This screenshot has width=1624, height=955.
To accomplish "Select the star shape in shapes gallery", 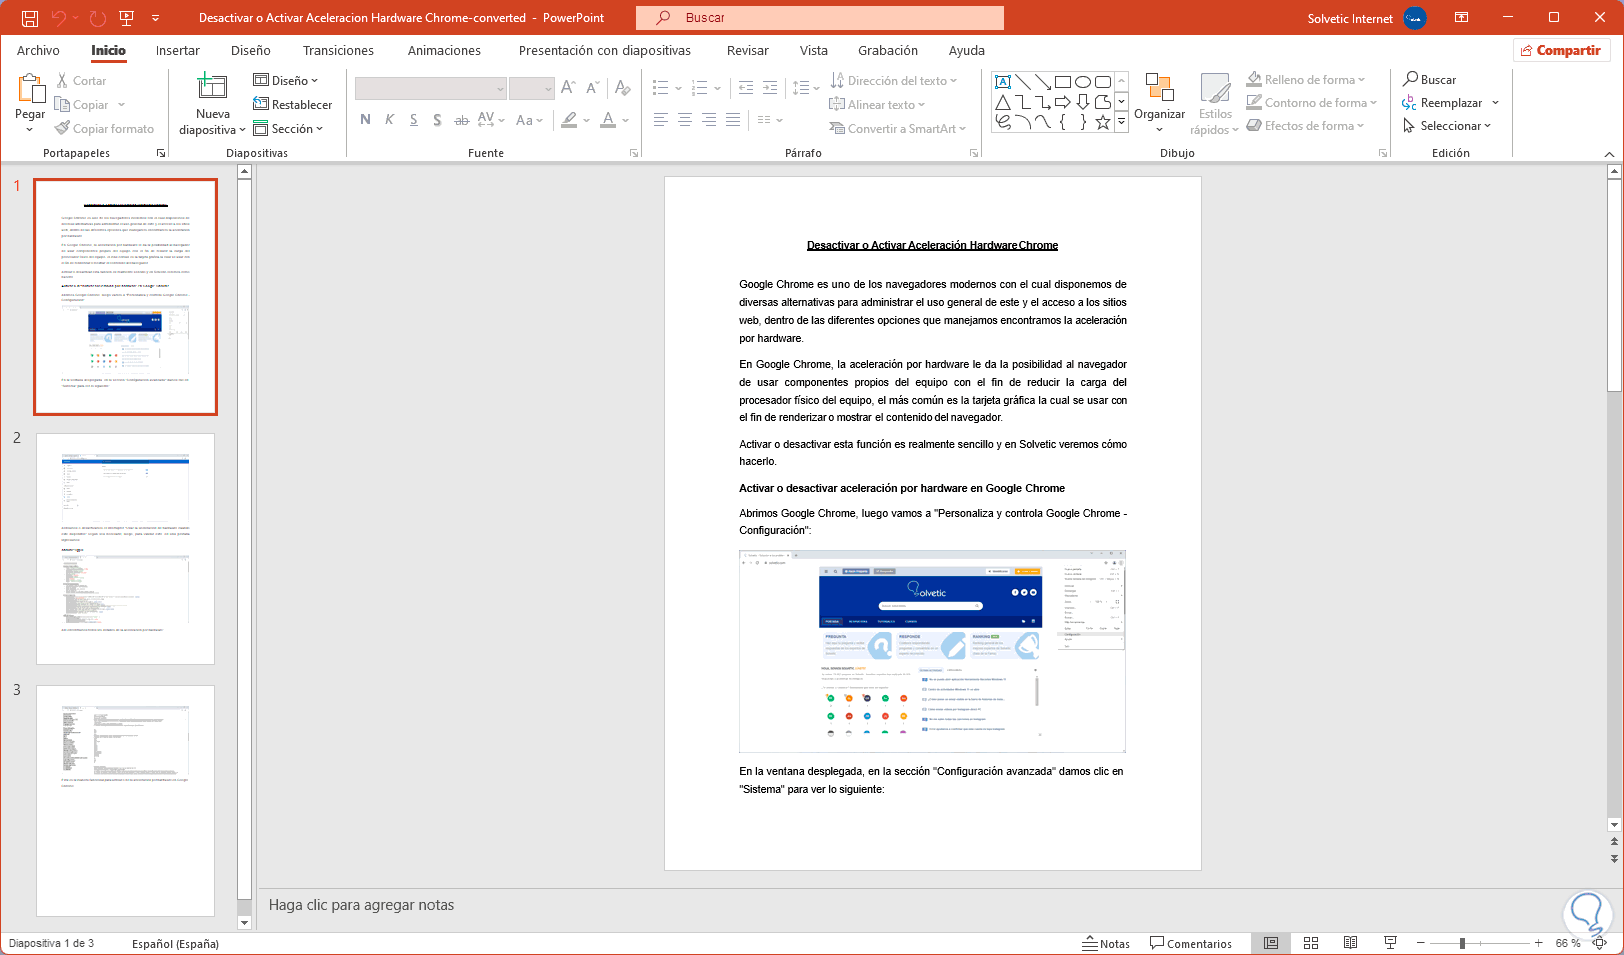I will tap(1103, 122).
